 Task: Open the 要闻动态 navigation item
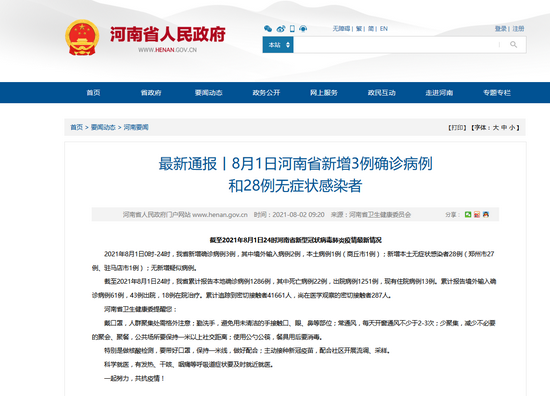pos(209,93)
